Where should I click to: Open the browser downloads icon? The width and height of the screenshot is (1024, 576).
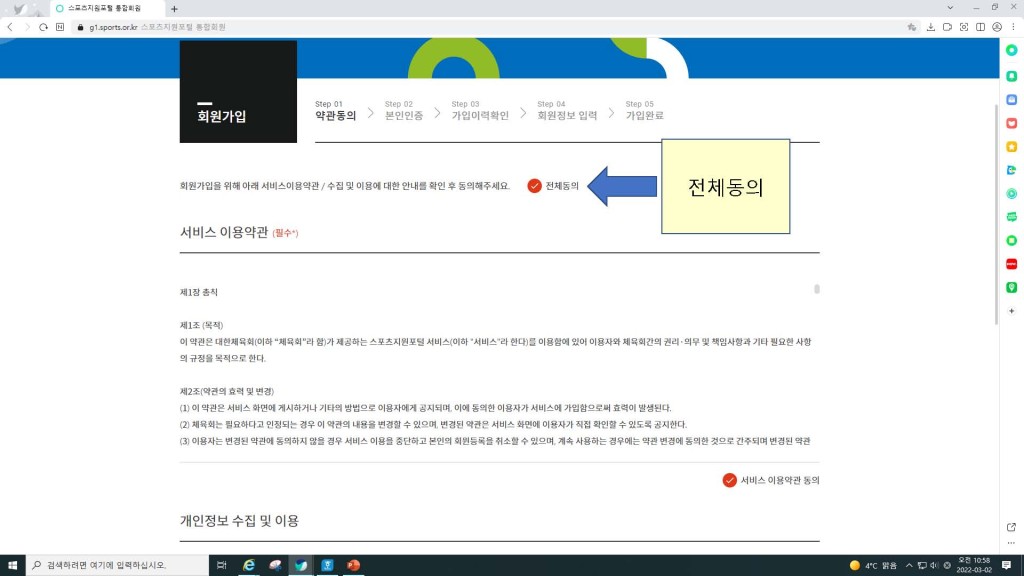[x=930, y=27]
